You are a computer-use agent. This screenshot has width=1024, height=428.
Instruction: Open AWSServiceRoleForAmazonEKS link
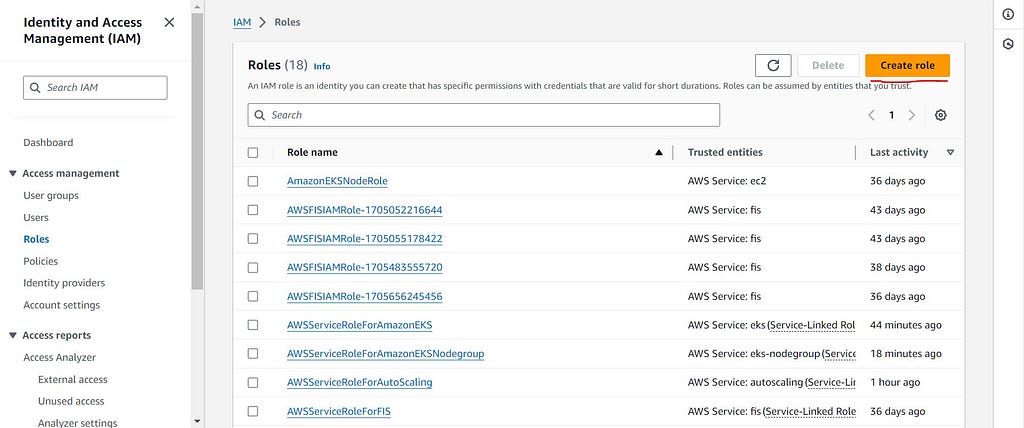coord(359,325)
